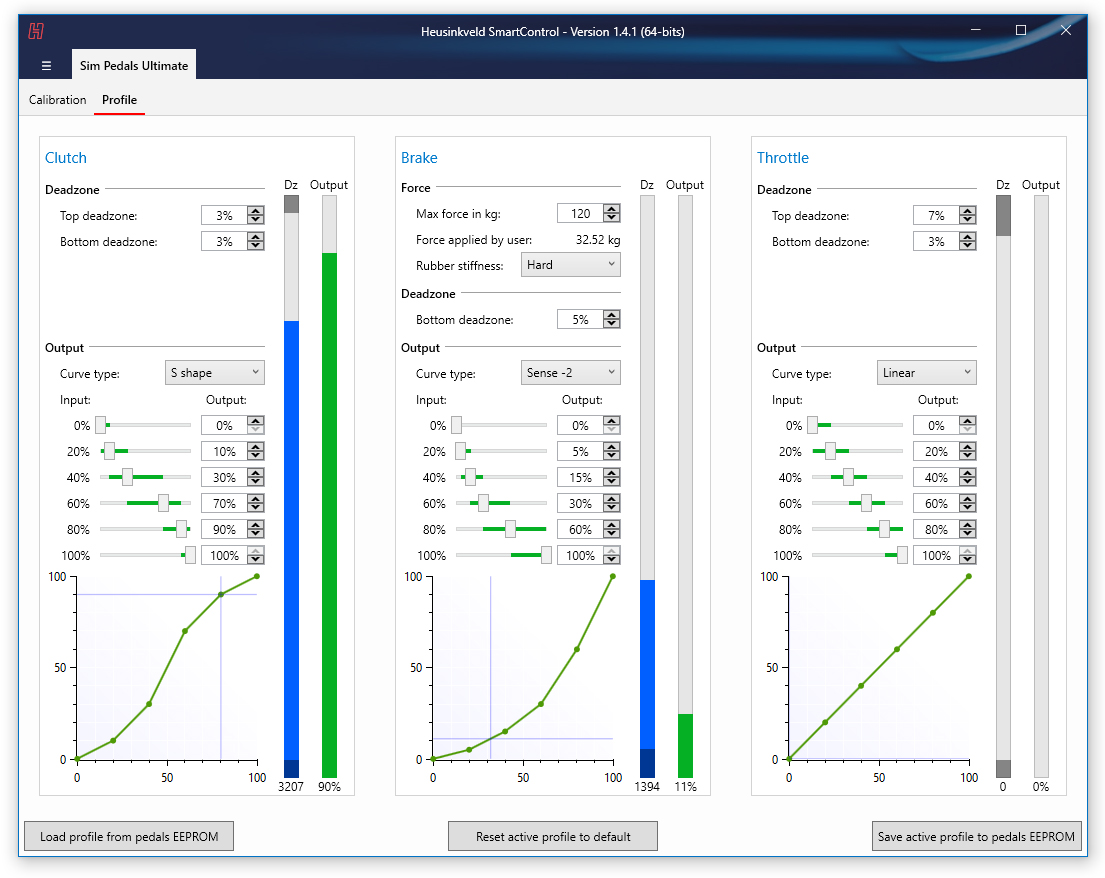Screen dimensions: 1105x878
Task: Minimize the SmartControl window
Action: 976,30
